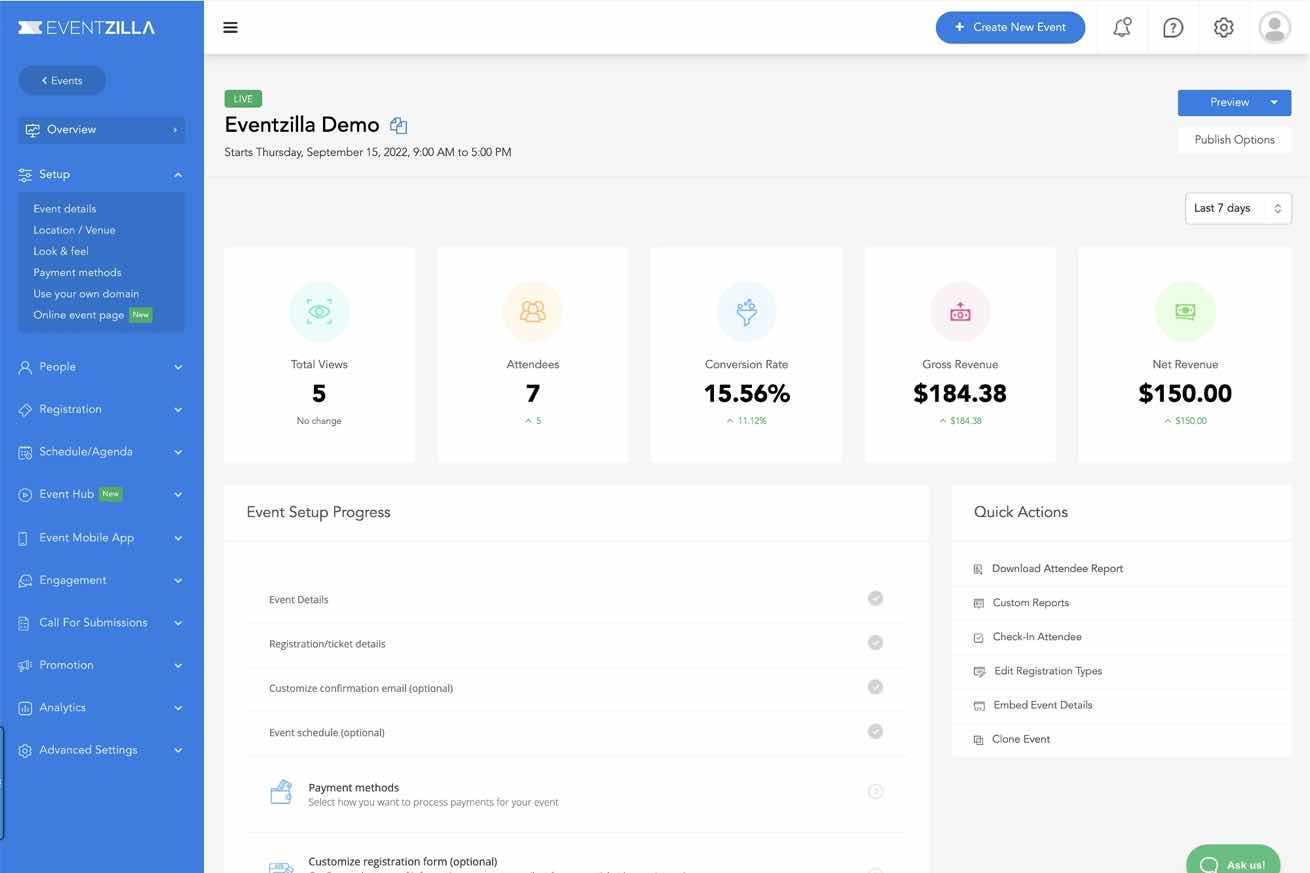Click Publish Options button
This screenshot has height=873, width=1310.
point(1234,140)
